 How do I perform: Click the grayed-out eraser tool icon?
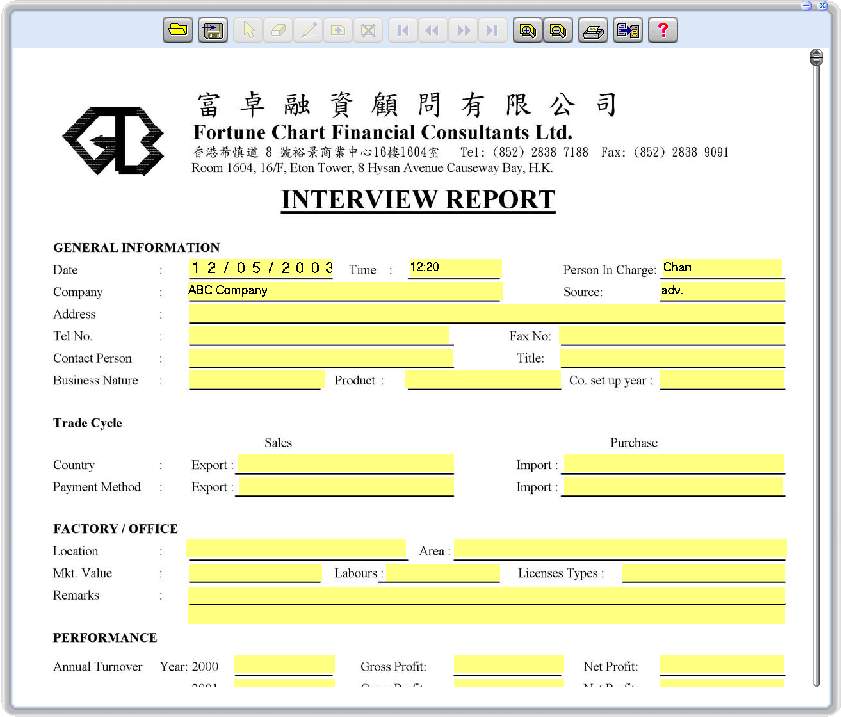279,30
